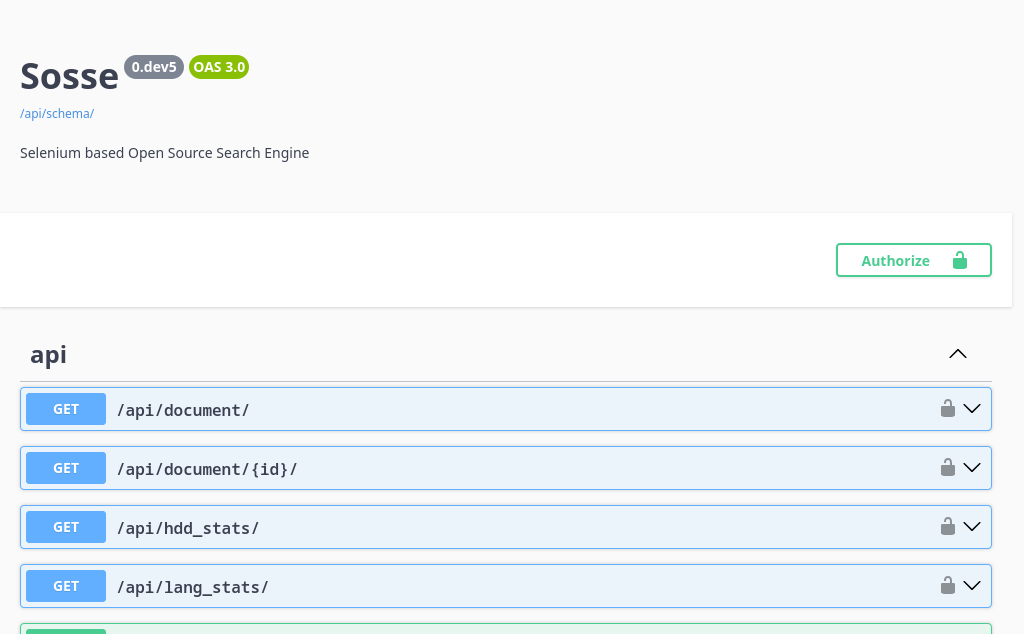The width and height of the screenshot is (1024, 634).
Task: Click the lock icon on /api/lang_stats/ row
Action: (948, 586)
